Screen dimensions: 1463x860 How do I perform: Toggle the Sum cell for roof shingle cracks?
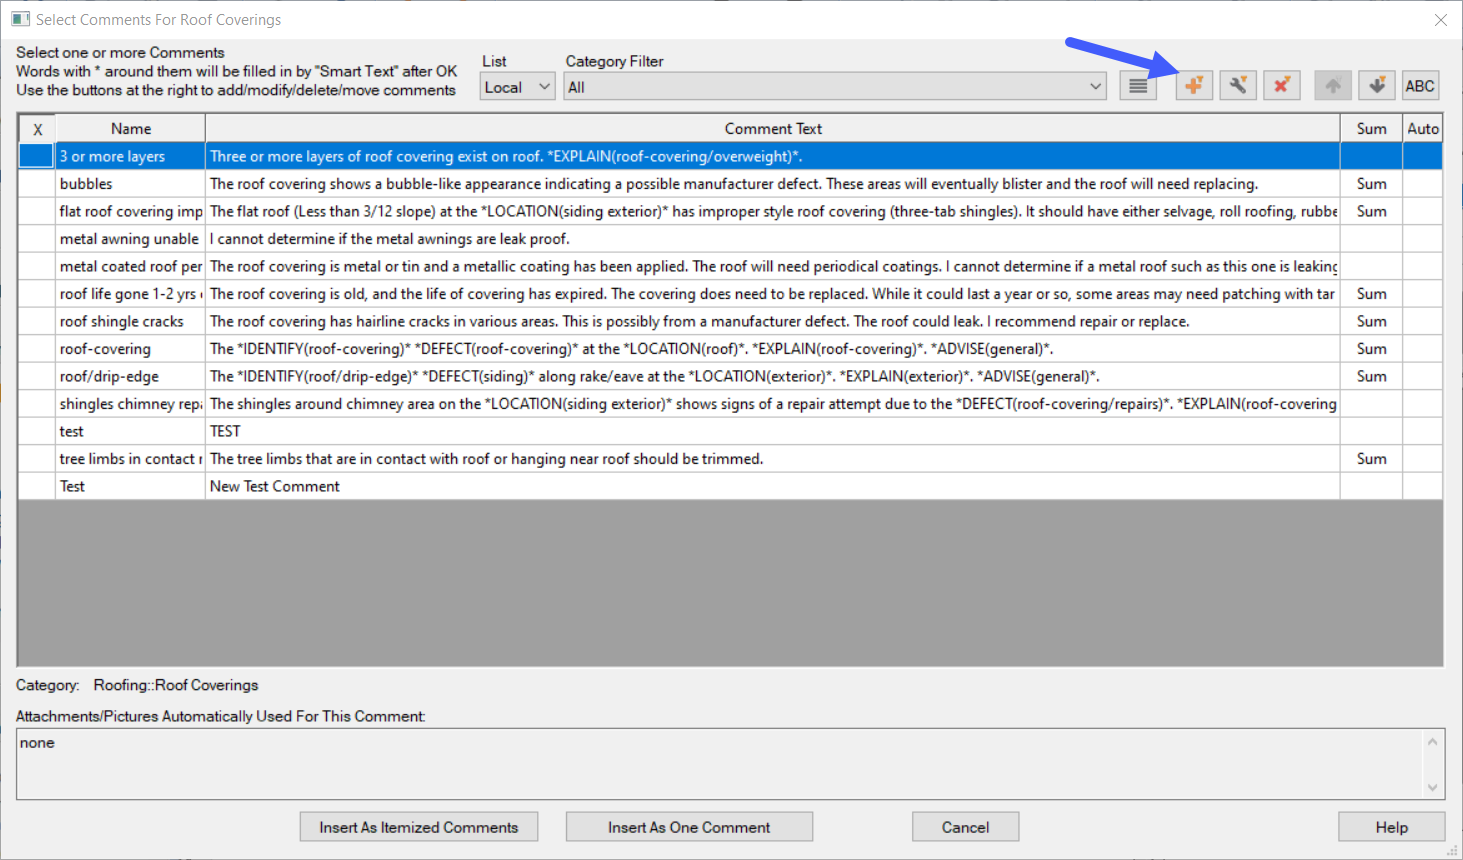(1371, 322)
